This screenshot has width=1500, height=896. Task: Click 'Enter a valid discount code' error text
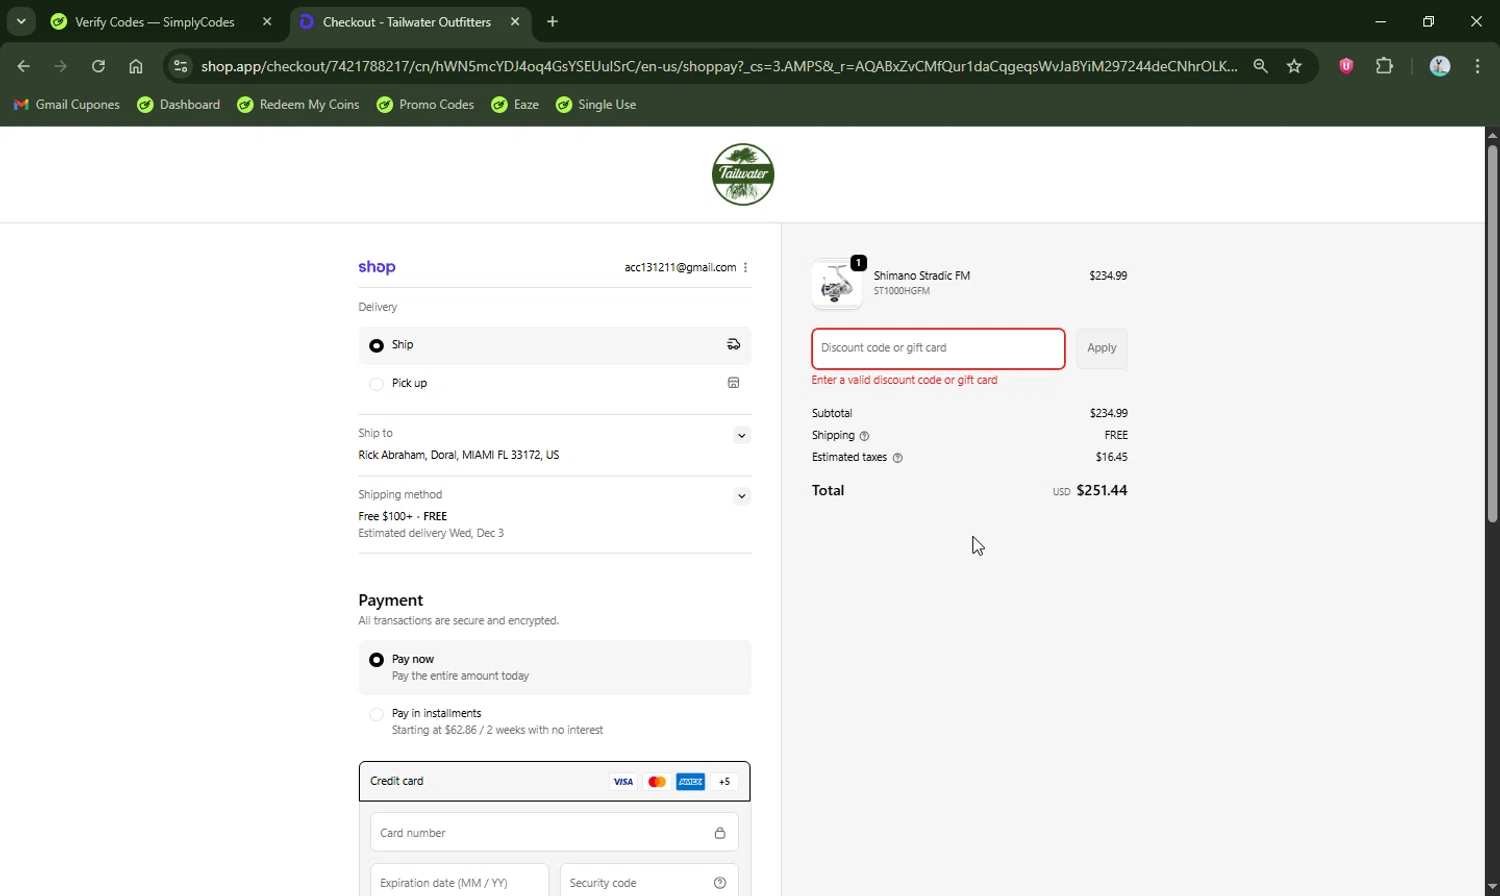pos(904,380)
